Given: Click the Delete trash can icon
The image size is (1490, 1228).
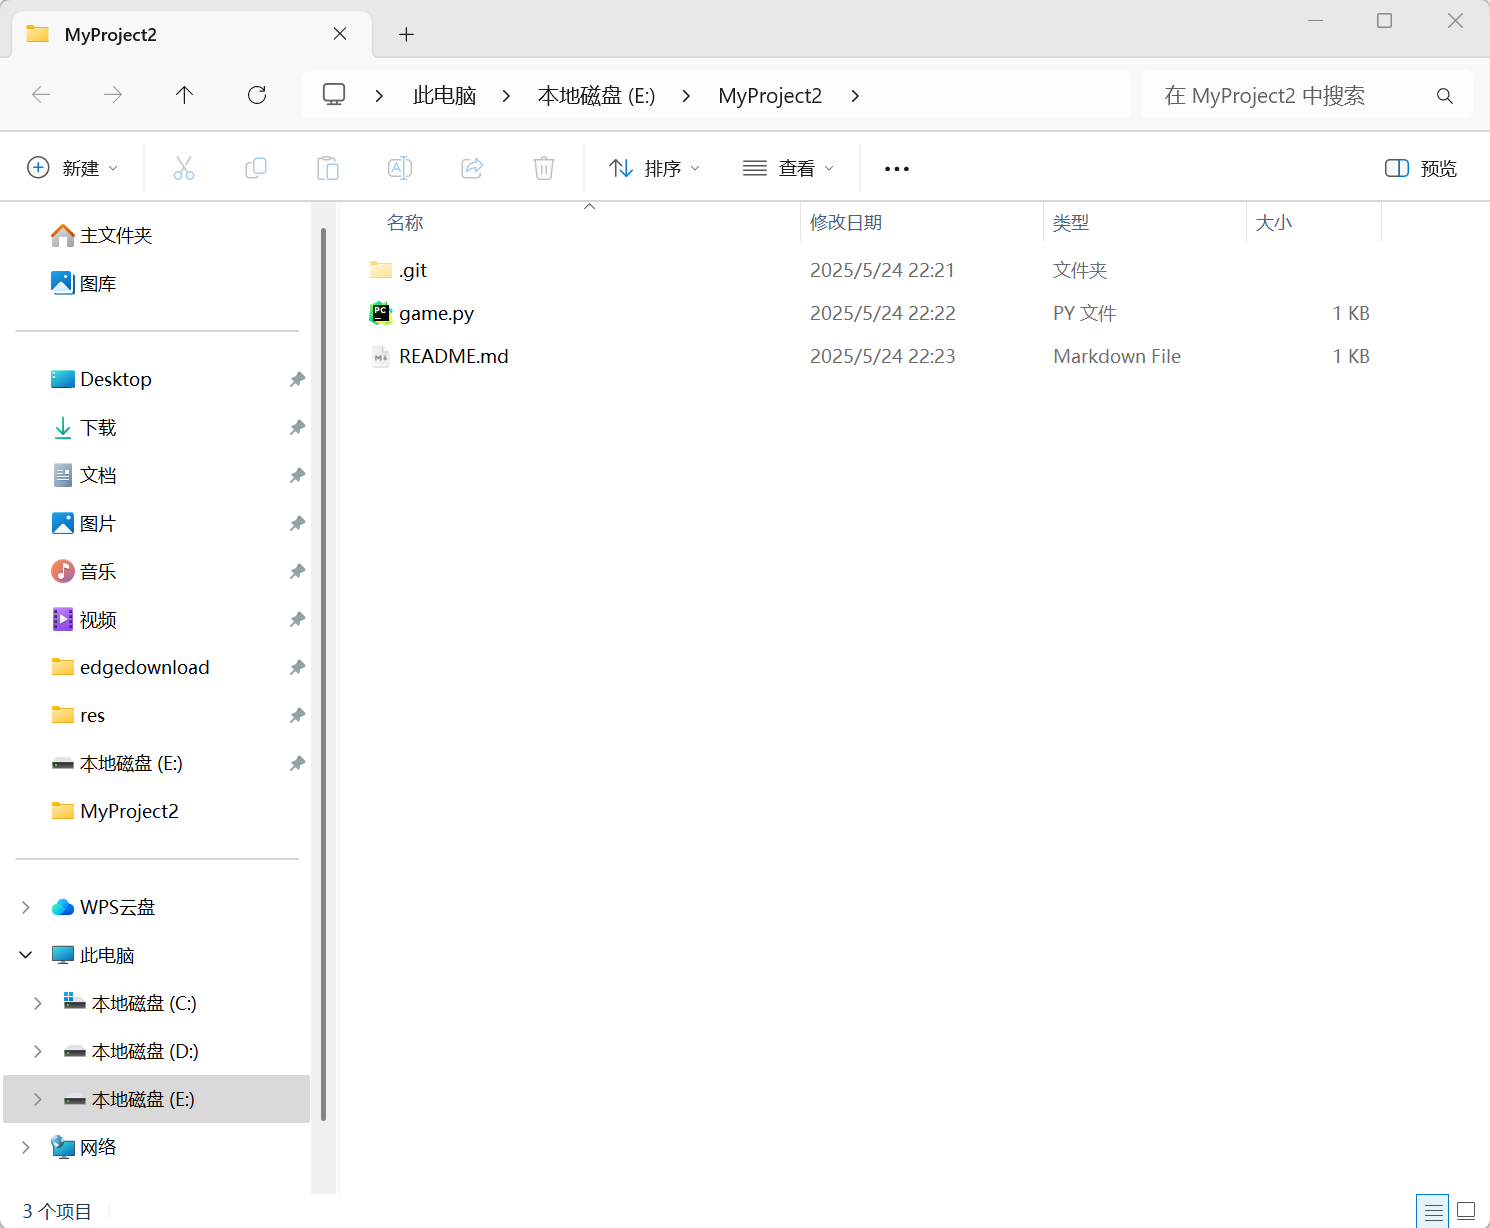Looking at the screenshot, I should (544, 168).
